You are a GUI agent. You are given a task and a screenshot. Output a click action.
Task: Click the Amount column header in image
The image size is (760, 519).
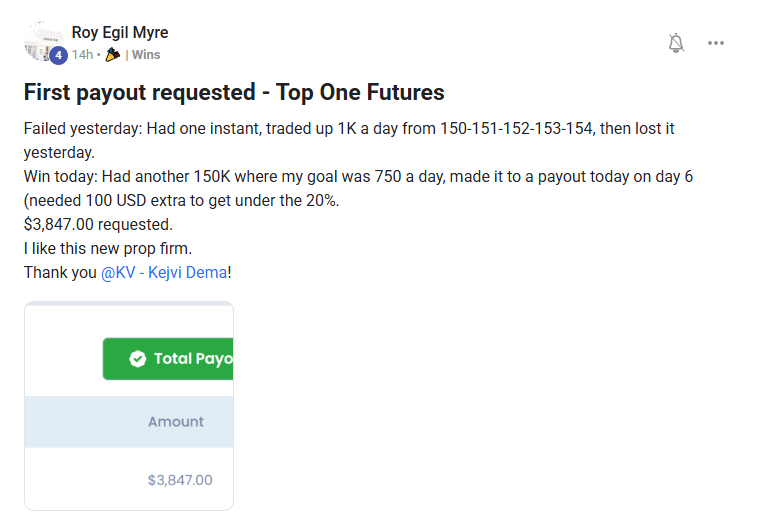point(176,422)
